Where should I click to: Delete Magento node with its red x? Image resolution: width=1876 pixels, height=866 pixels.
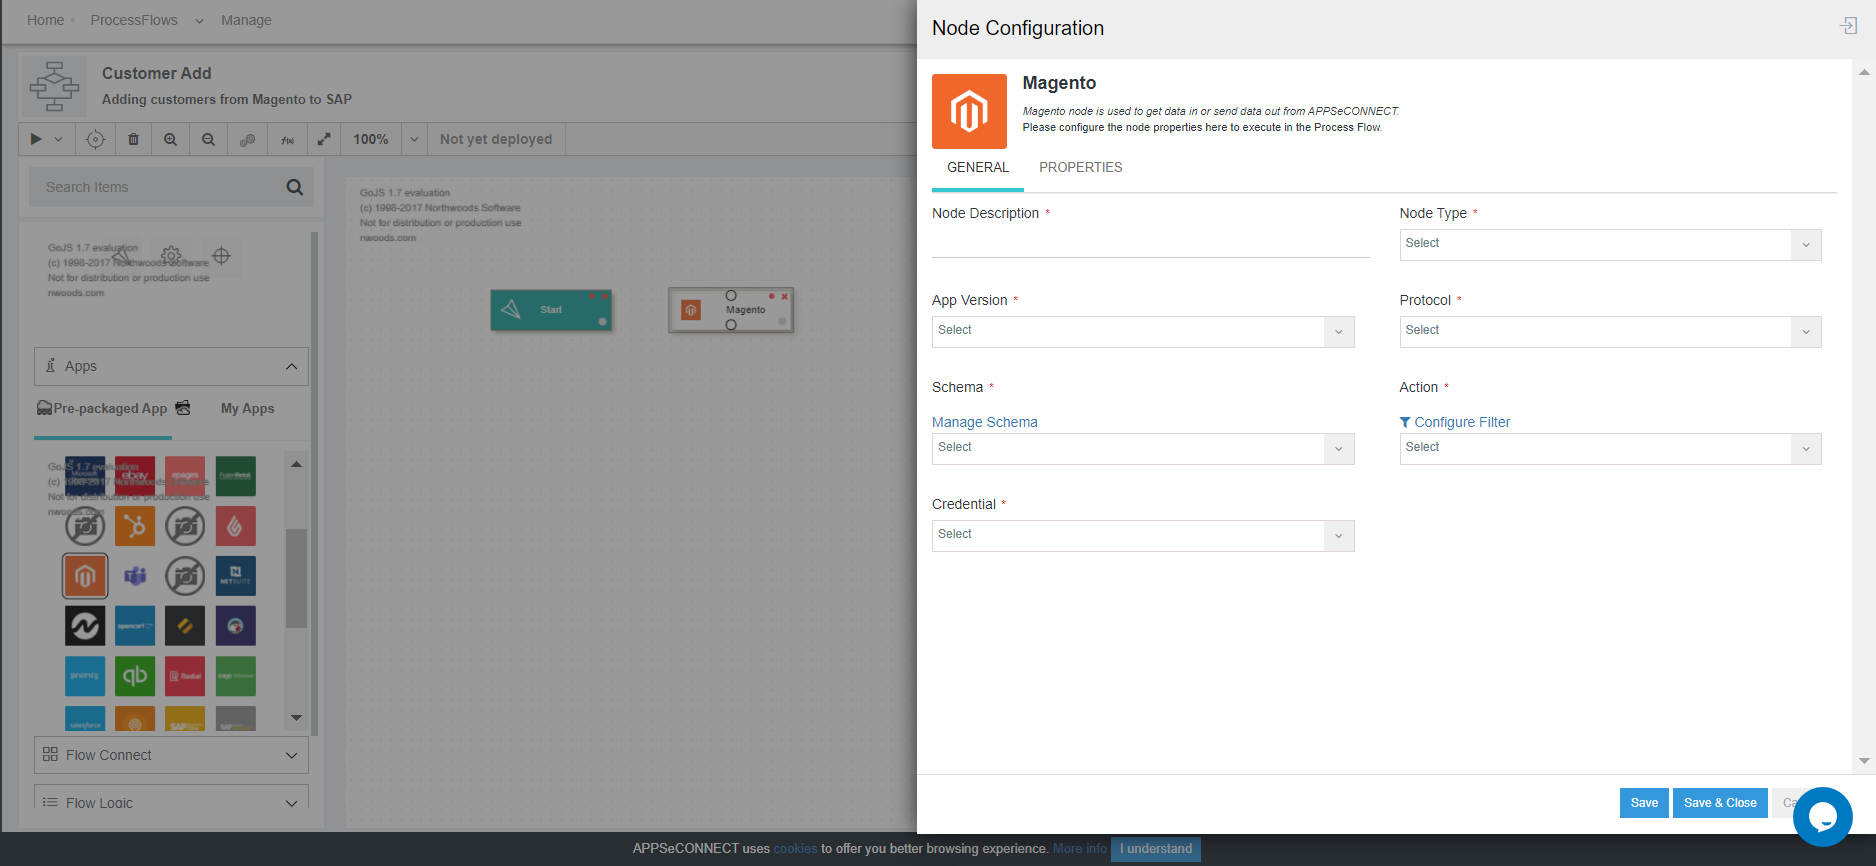785,296
